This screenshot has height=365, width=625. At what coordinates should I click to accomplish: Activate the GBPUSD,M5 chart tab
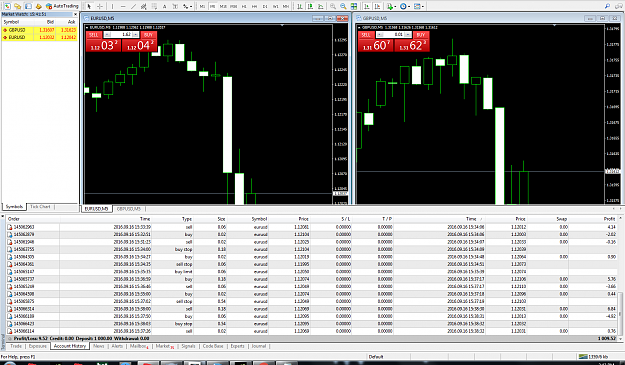click(x=129, y=209)
